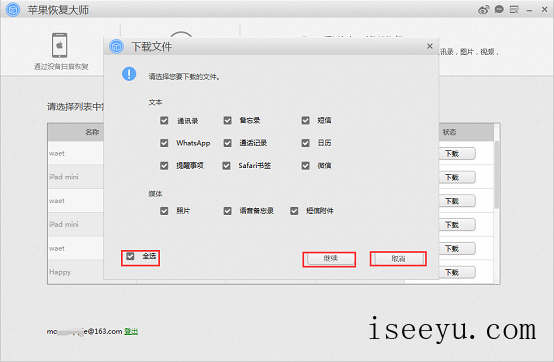Toggle the 语音备忘录 checkbox
The height and width of the screenshot is (362, 554).
[x=228, y=211]
